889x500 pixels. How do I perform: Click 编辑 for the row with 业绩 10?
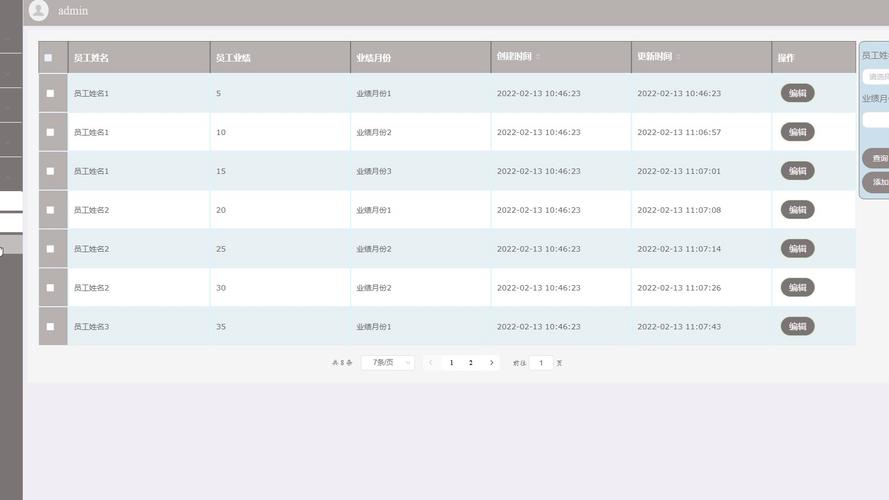coord(797,132)
